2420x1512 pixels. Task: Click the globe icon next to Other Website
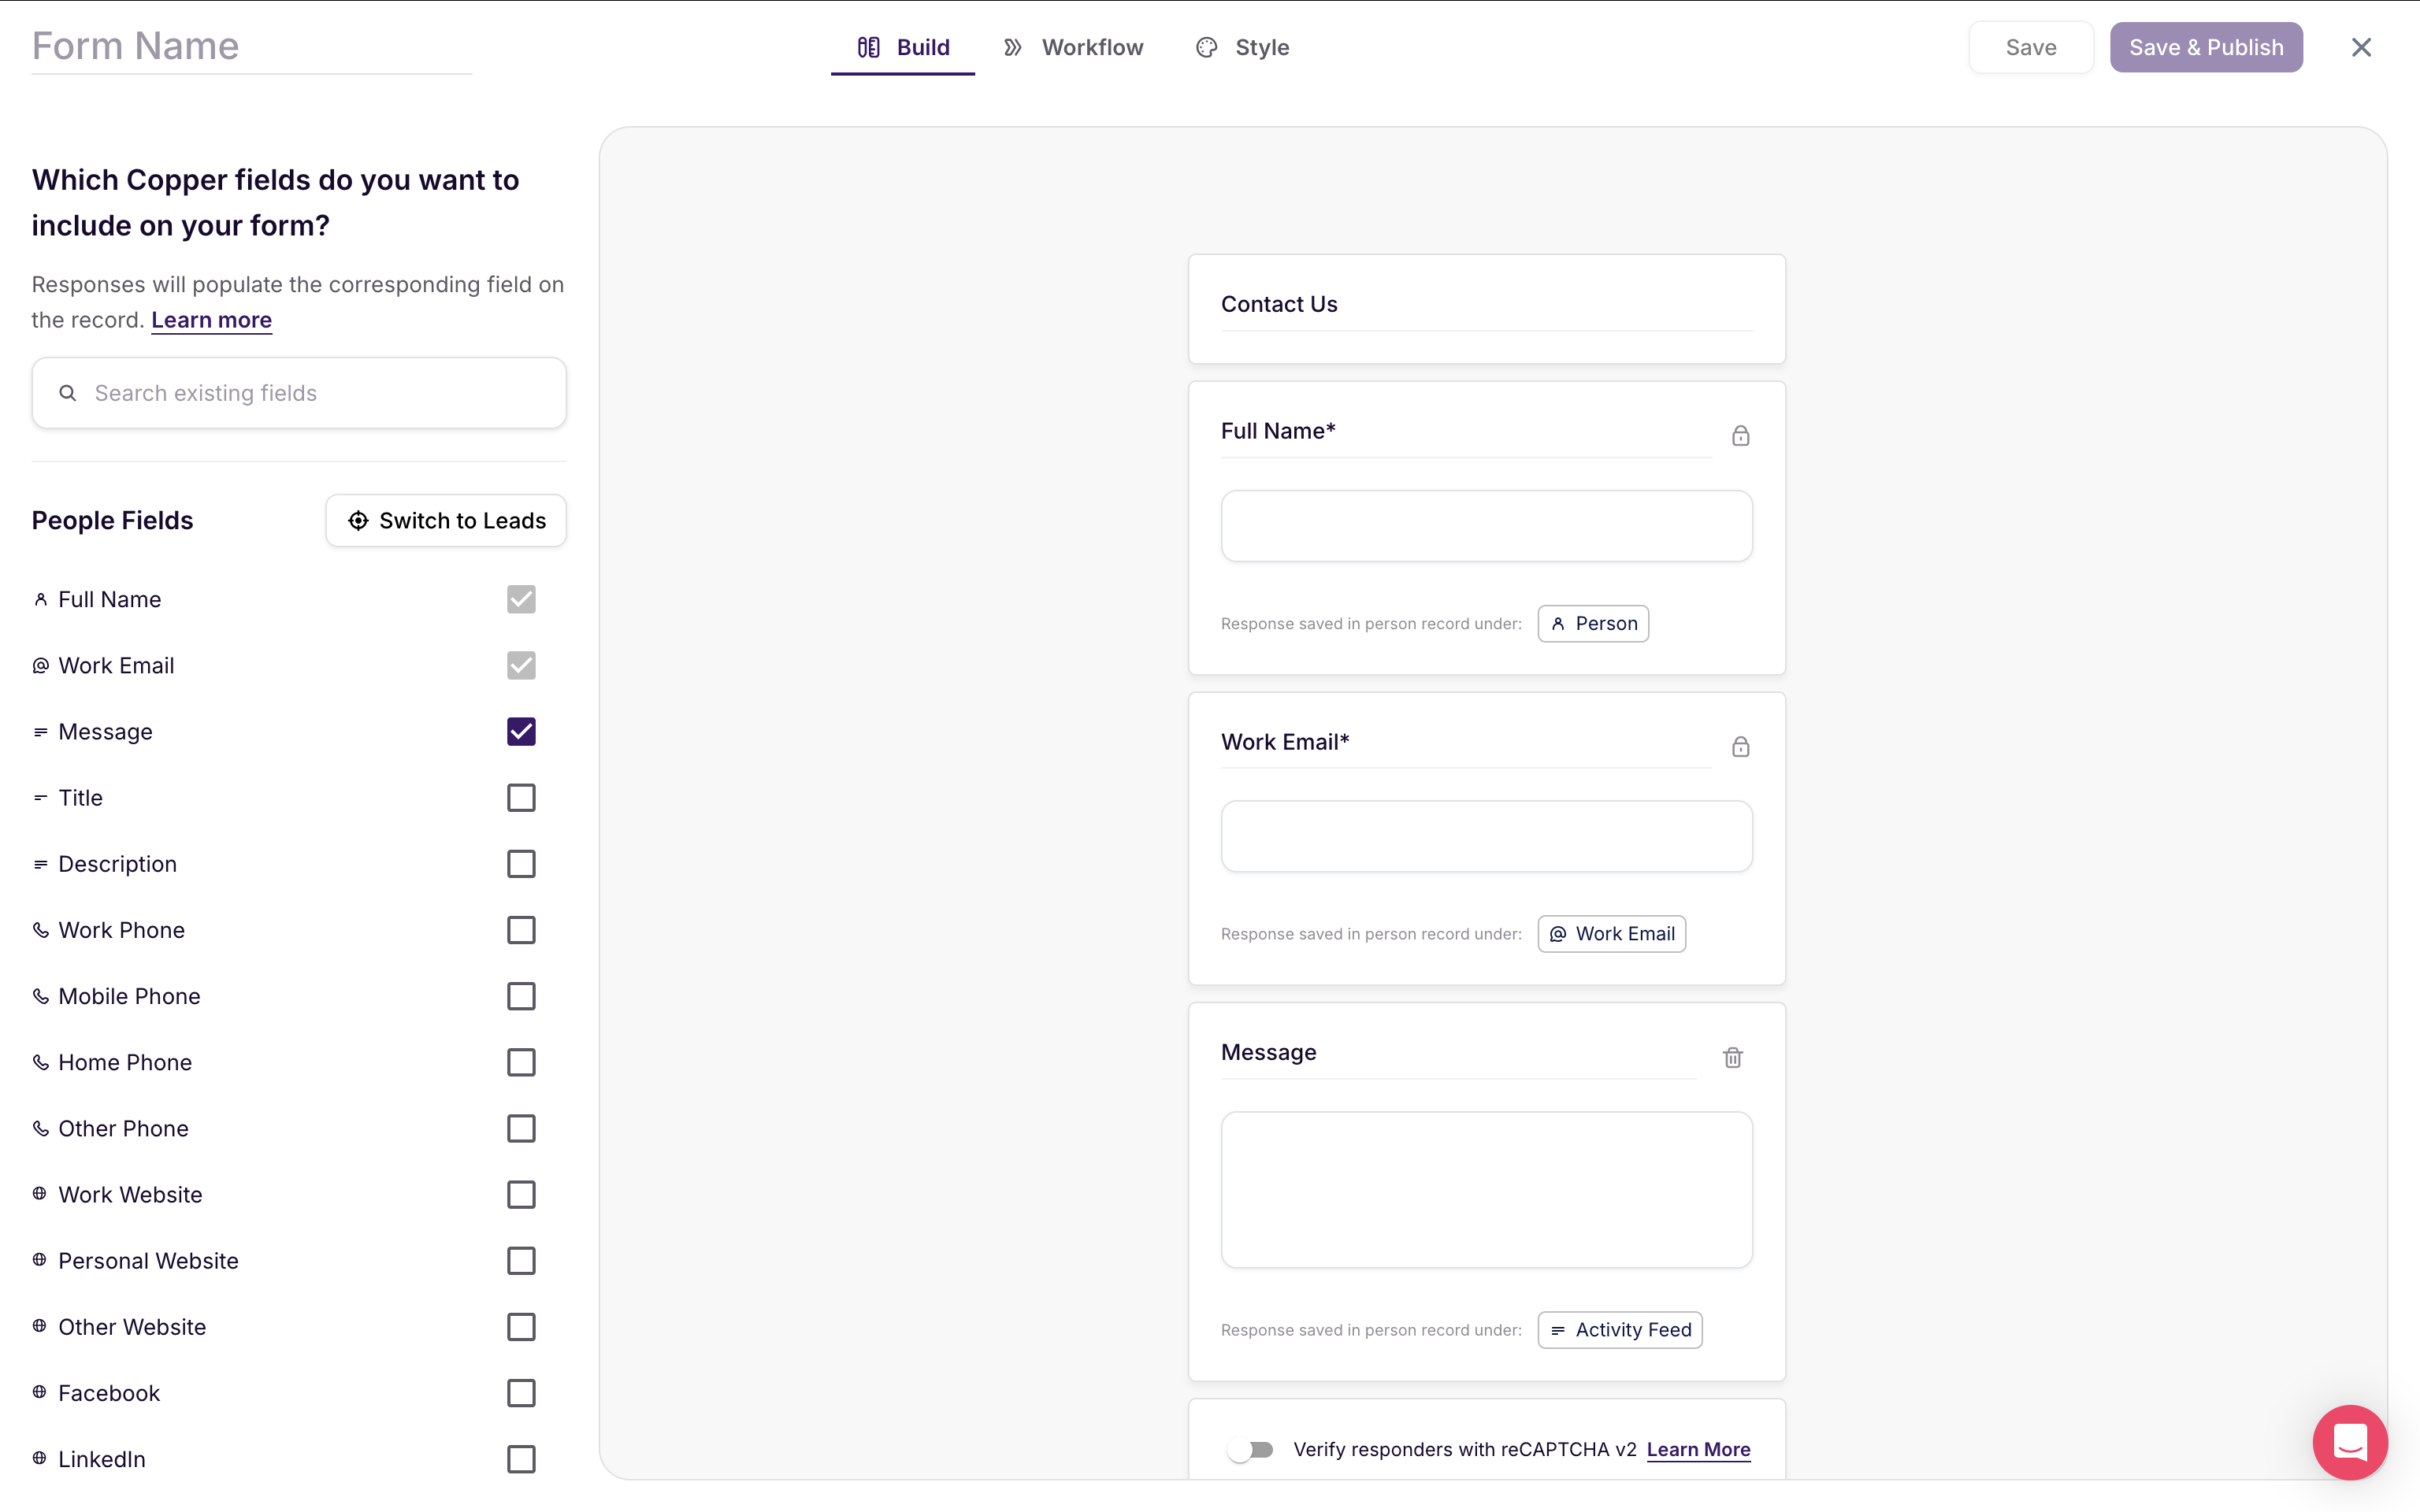tap(40, 1325)
